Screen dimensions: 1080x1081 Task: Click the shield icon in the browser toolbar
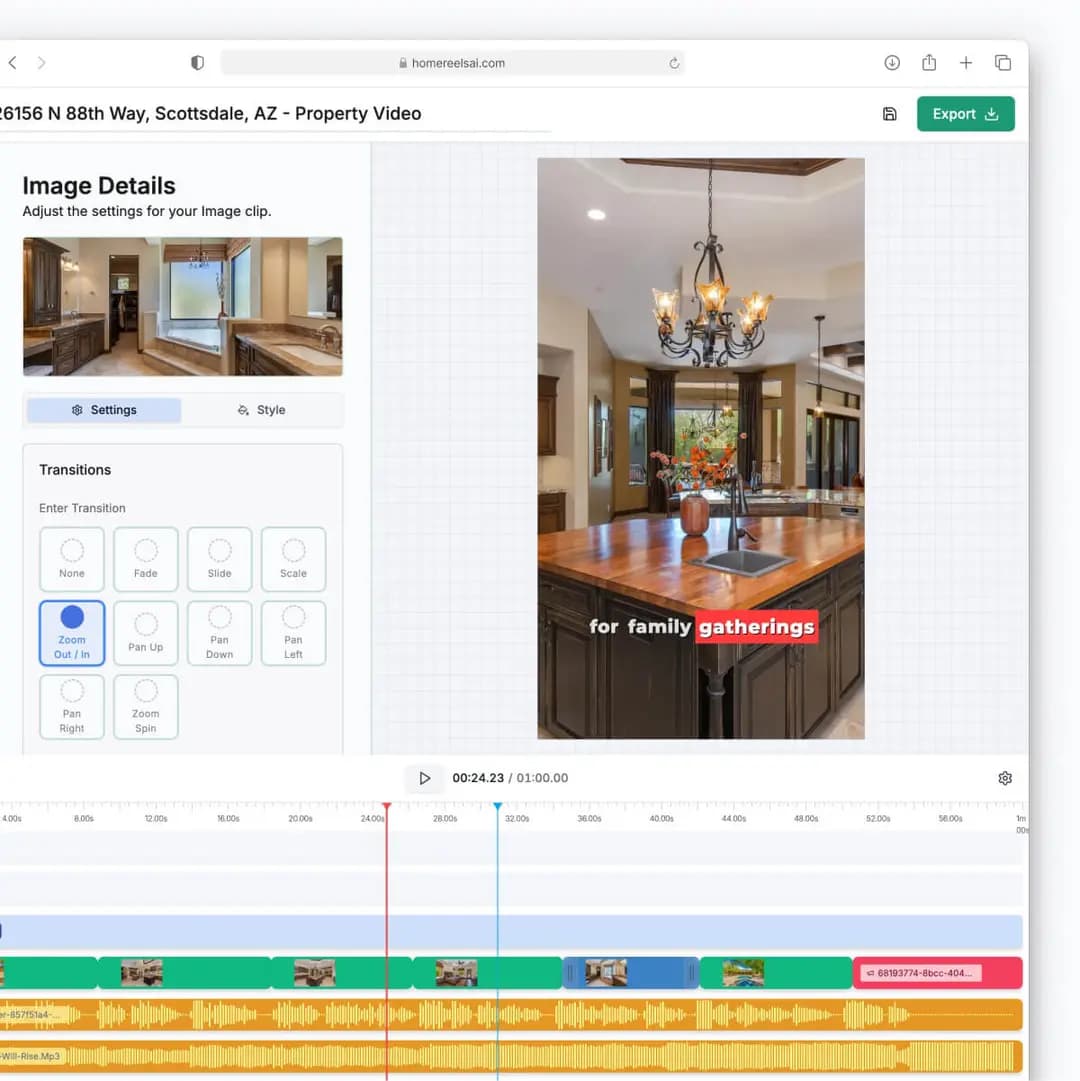point(197,62)
